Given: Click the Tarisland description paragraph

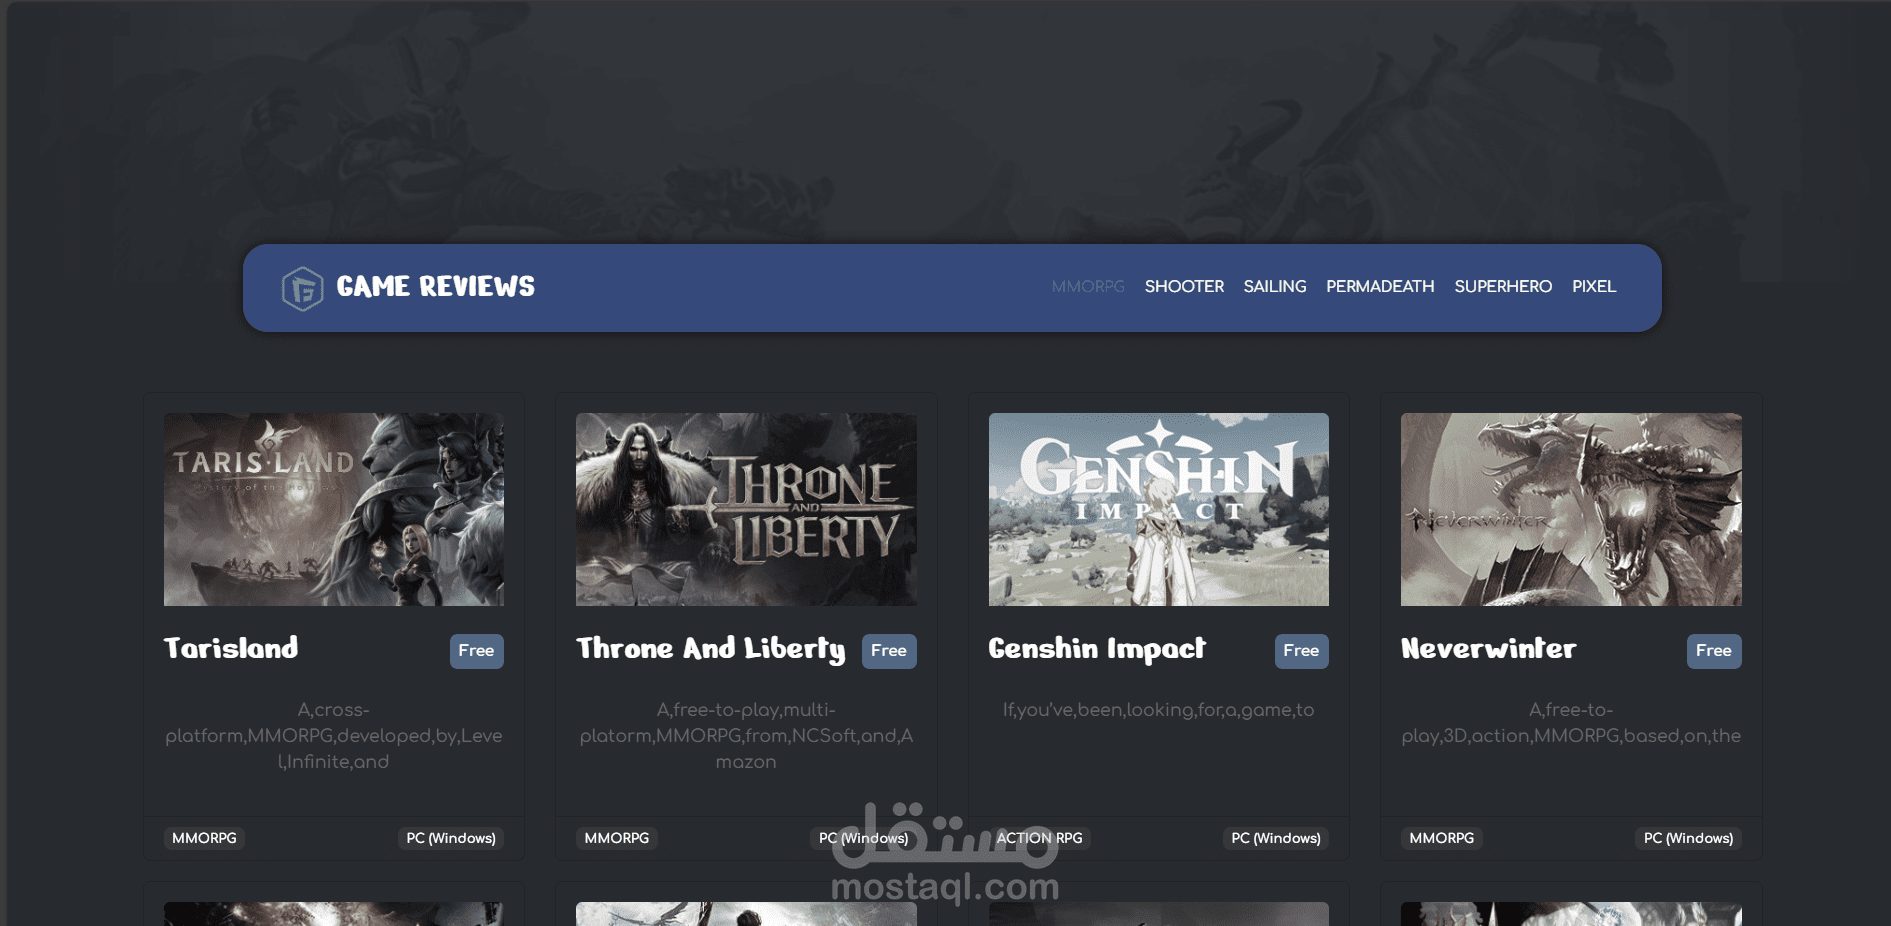Looking at the screenshot, I should point(334,736).
